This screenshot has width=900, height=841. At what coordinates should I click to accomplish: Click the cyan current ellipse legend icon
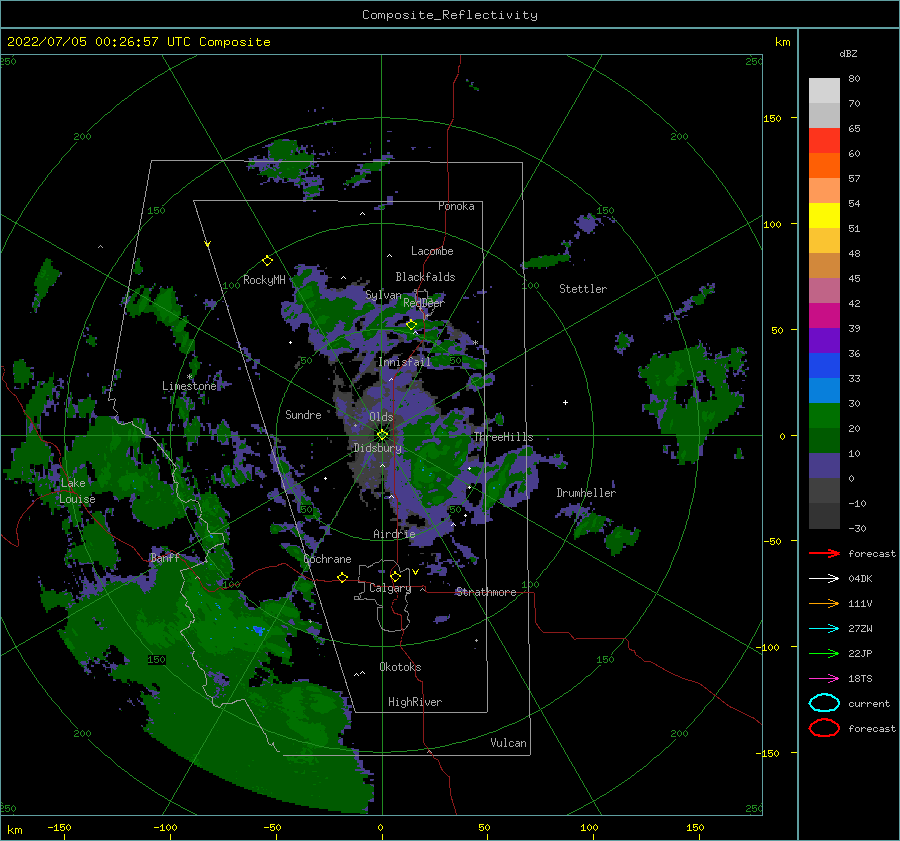tap(824, 703)
